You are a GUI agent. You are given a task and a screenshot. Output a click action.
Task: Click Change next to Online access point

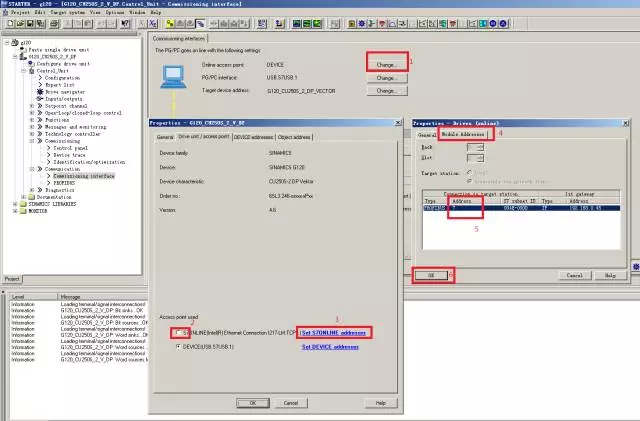[386, 64]
